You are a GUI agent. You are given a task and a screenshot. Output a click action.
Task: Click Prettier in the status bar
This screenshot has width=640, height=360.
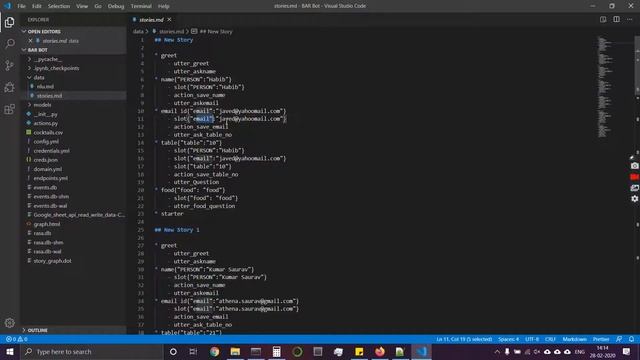point(601,339)
